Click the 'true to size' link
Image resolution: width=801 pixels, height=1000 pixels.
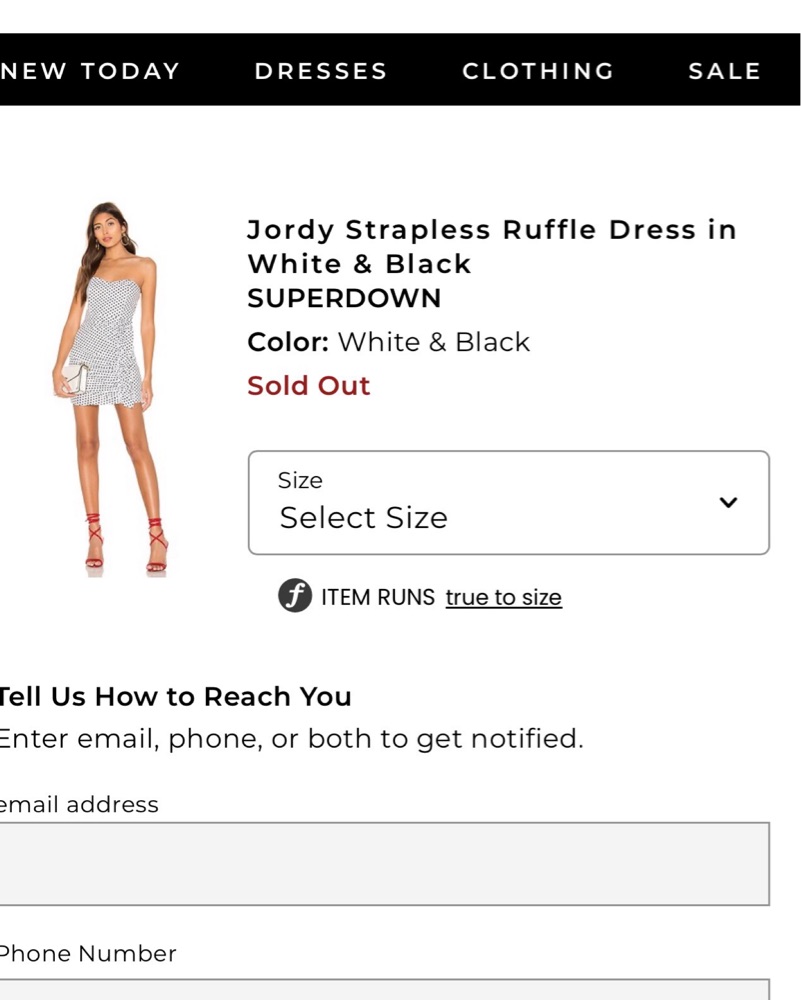[503, 598]
